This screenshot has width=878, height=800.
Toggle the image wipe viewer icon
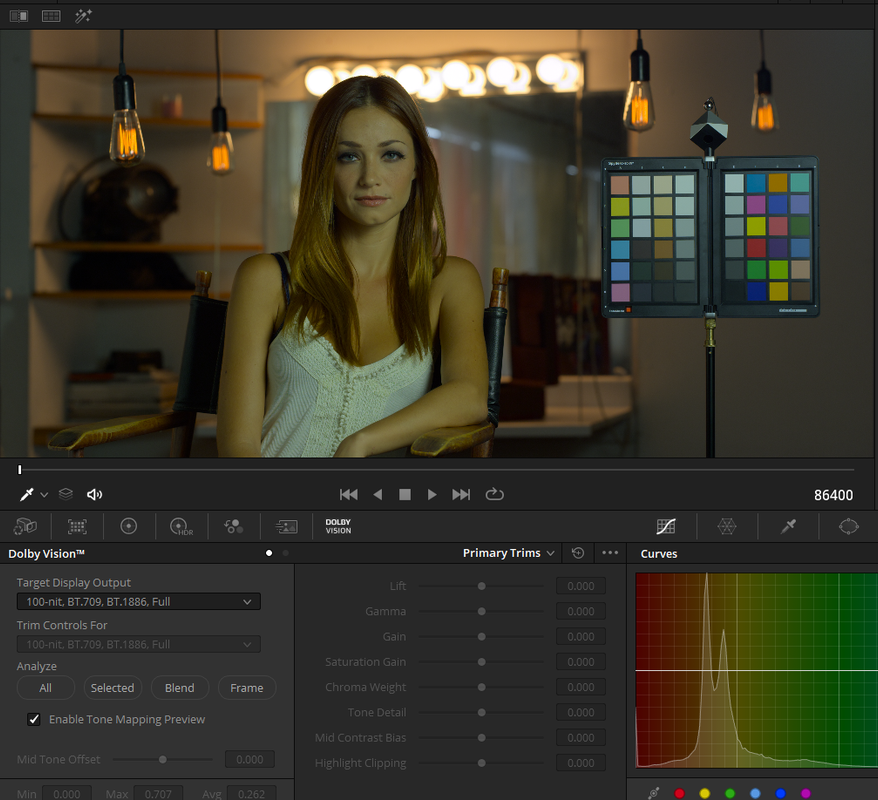18,16
